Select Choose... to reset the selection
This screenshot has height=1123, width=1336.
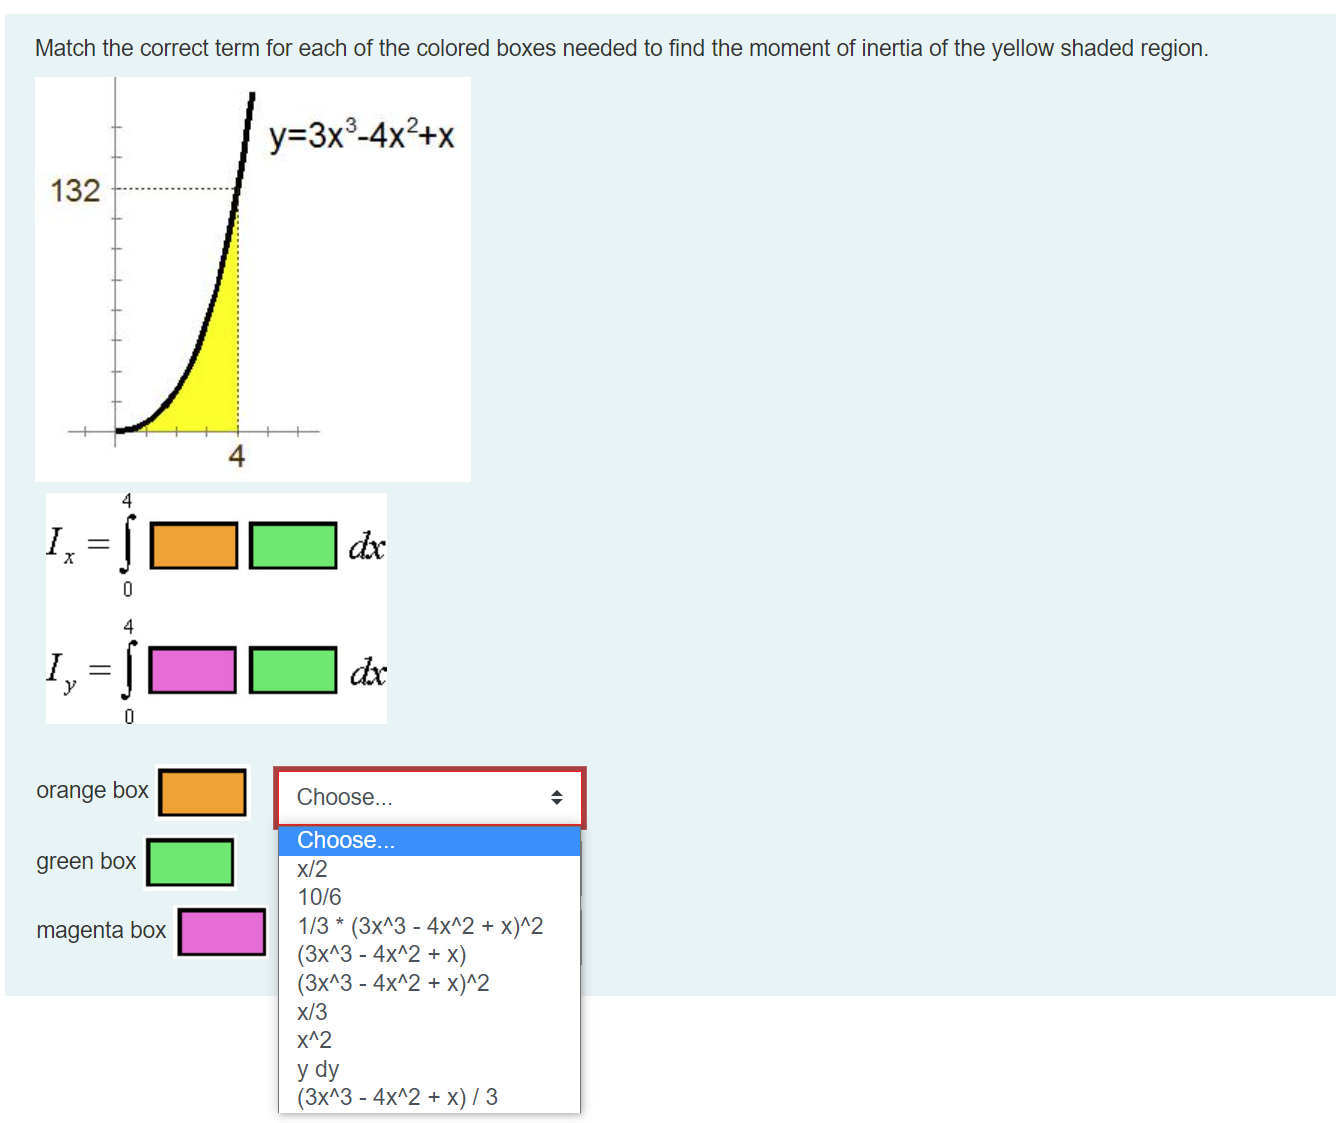(x=345, y=840)
